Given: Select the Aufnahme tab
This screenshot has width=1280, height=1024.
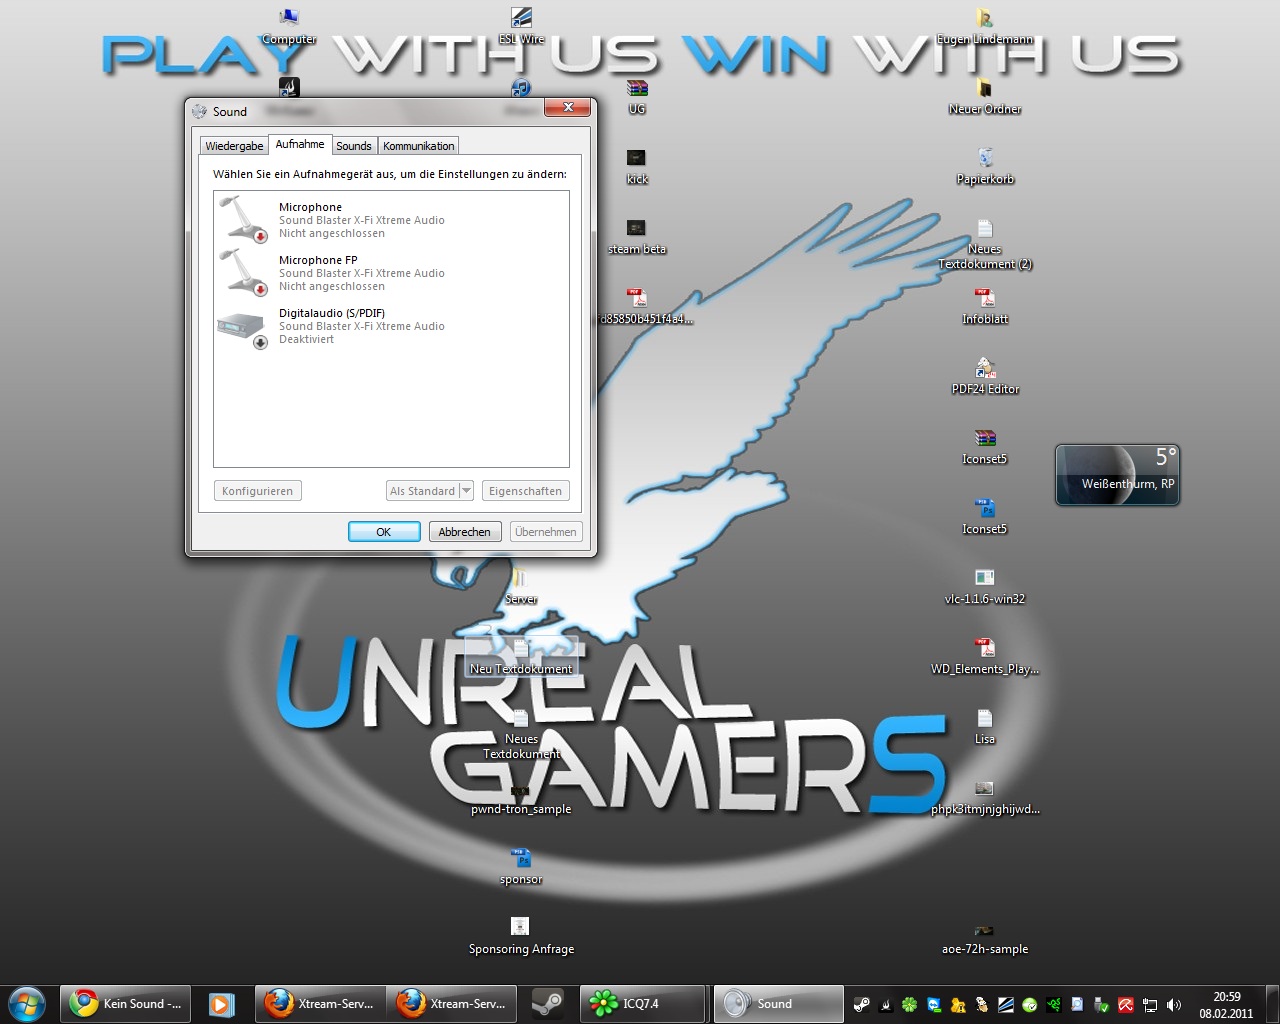Looking at the screenshot, I should pos(300,144).
